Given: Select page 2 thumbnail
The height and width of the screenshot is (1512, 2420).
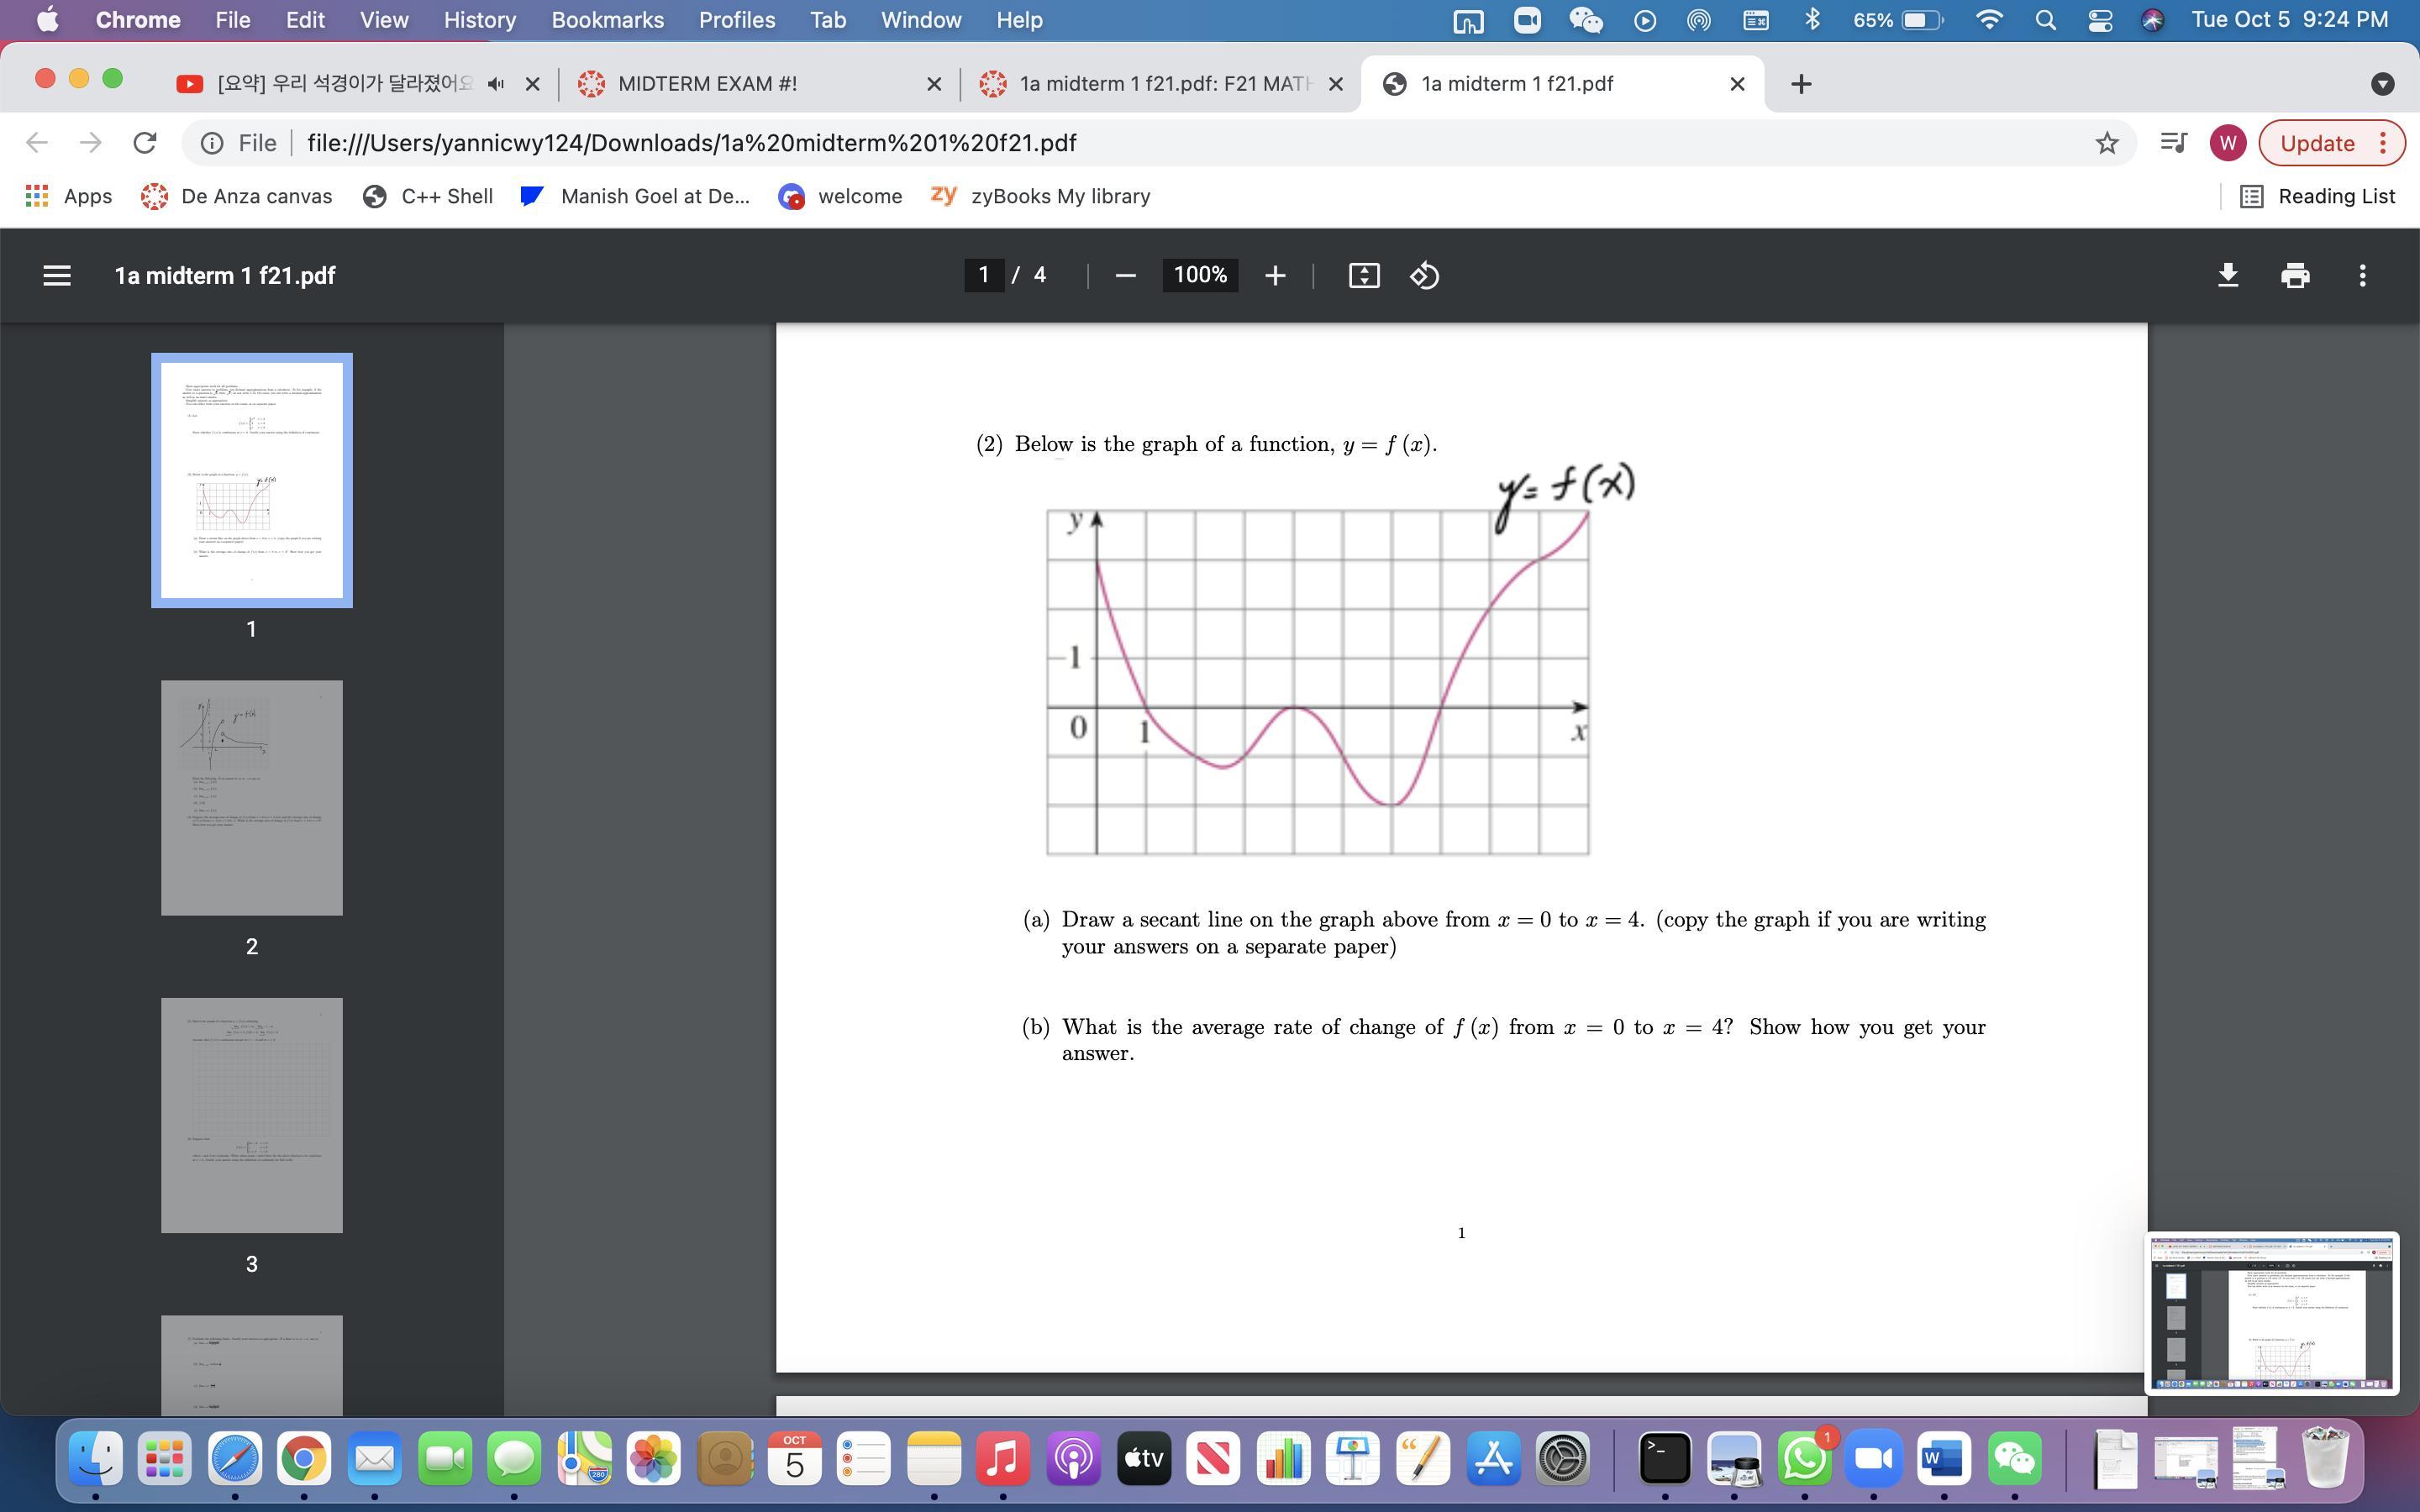Looking at the screenshot, I should 252,797.
